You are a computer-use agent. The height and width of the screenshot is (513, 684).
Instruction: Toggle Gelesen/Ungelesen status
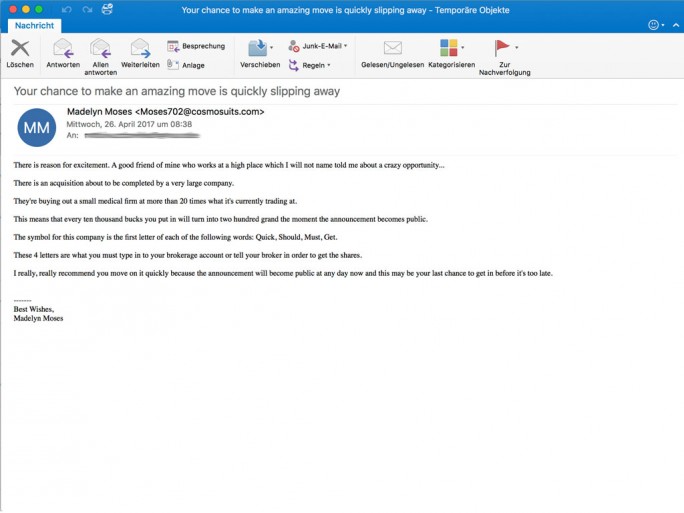pos(393,54)
